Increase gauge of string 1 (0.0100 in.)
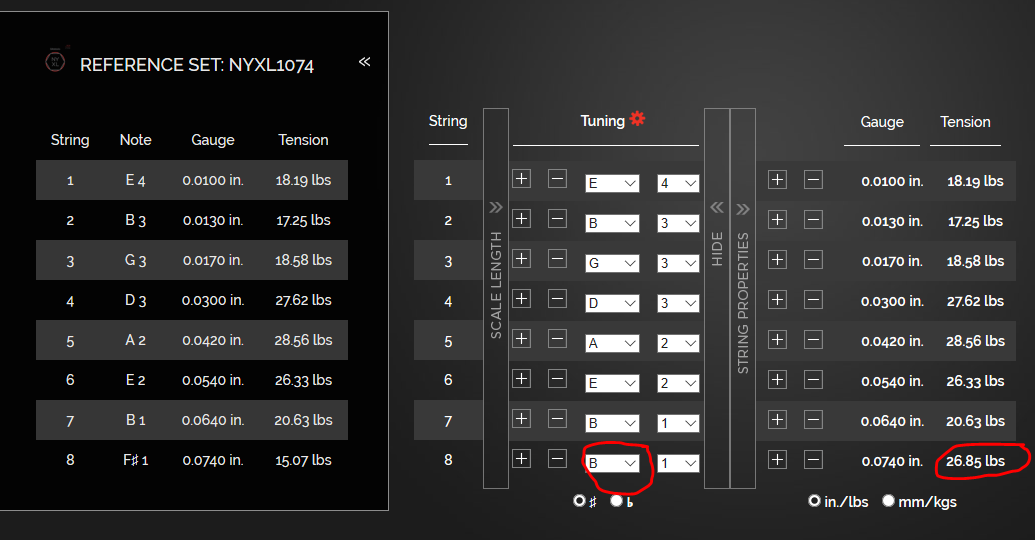The image size is (1035, 540). [778, 180]
